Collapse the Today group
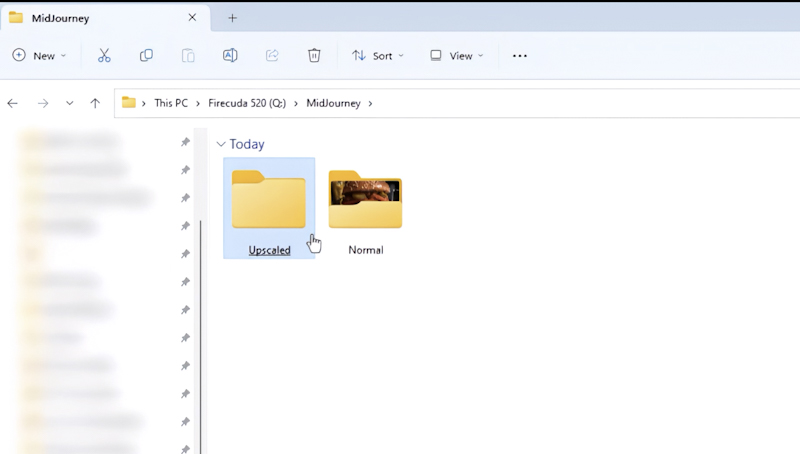Image resolution: width=800 pixels, height=454 pixels. coord(221,144)
